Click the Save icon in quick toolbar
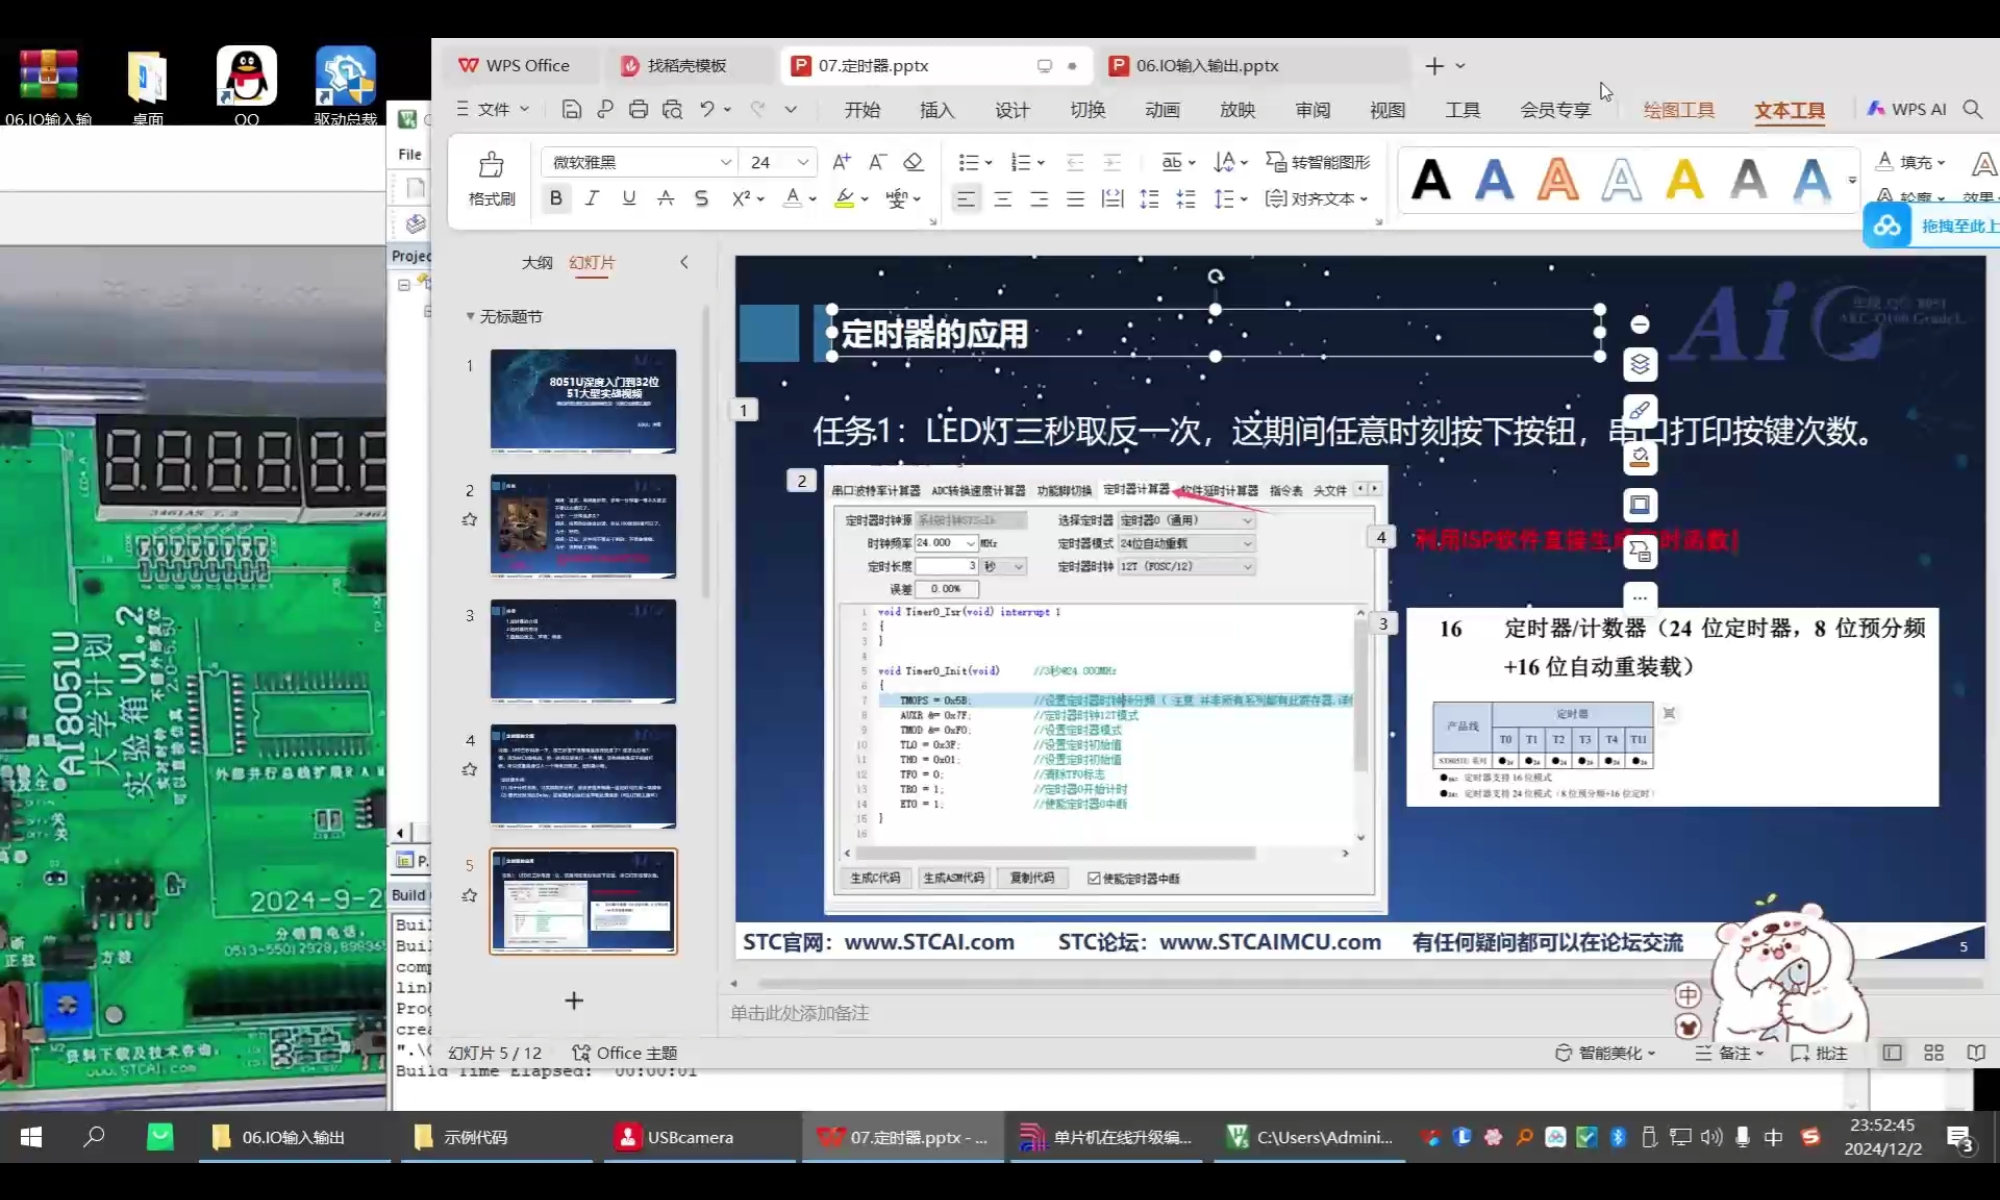This screenshot has height=1200, width=2000. 571,109
